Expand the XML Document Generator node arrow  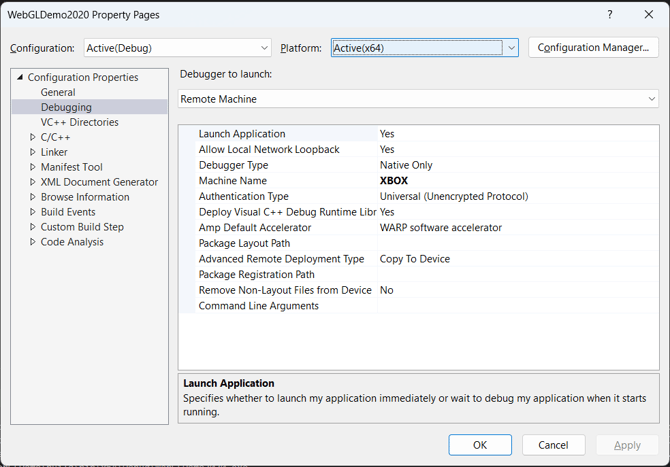coord(32,182)
